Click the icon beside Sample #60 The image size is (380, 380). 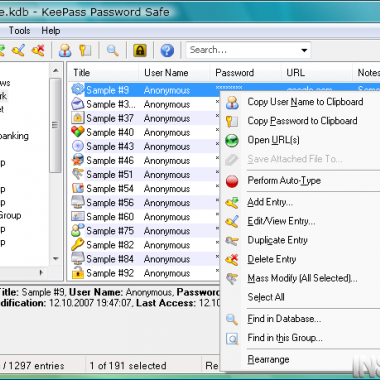78,216
